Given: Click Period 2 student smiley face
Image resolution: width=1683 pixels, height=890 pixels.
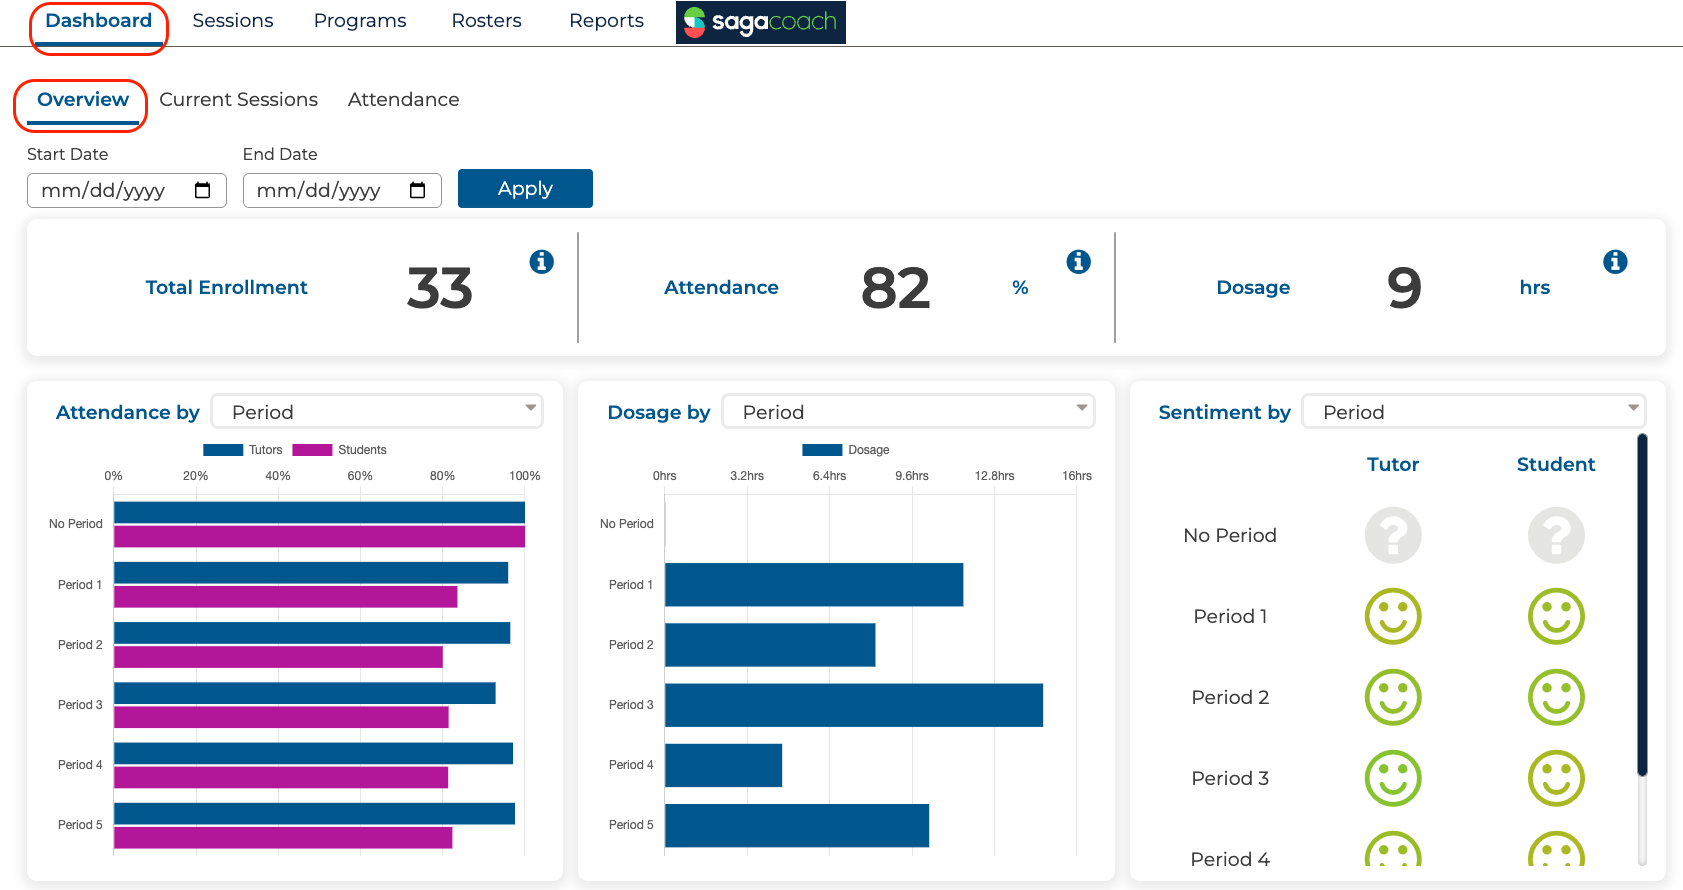Looking at the screenshot, I should click(1556, 697).
